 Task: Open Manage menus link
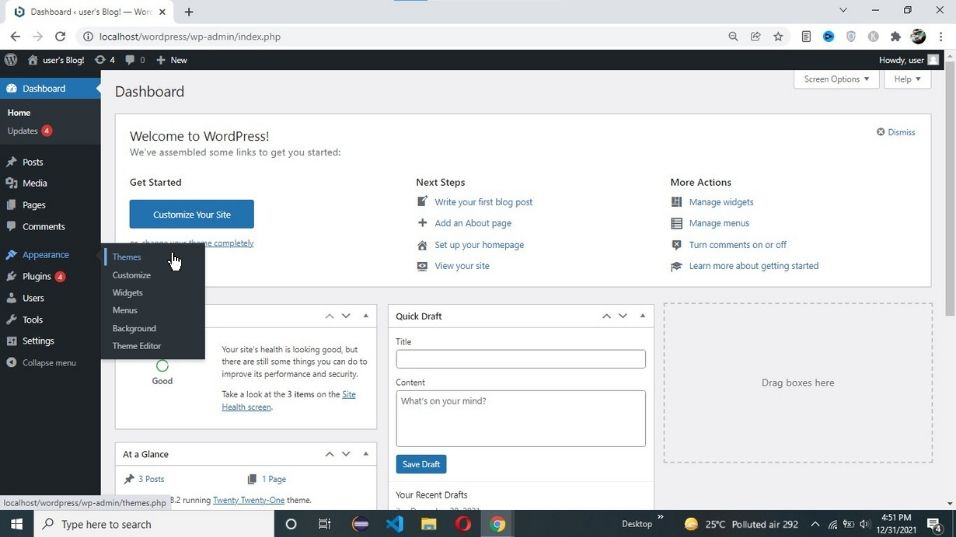(719, 223)
